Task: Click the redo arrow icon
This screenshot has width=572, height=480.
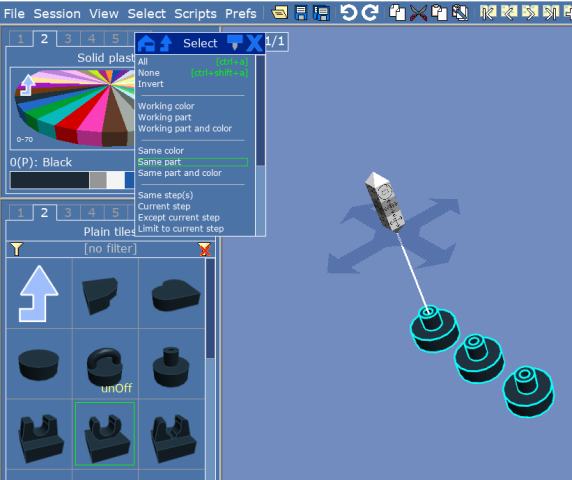Action: pos(370,13)
